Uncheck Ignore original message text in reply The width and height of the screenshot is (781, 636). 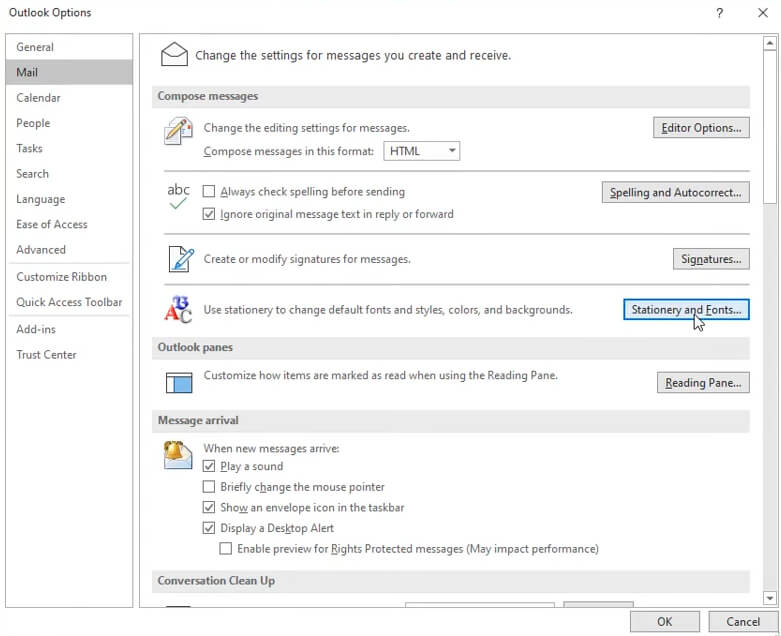(x=209, y=214)
